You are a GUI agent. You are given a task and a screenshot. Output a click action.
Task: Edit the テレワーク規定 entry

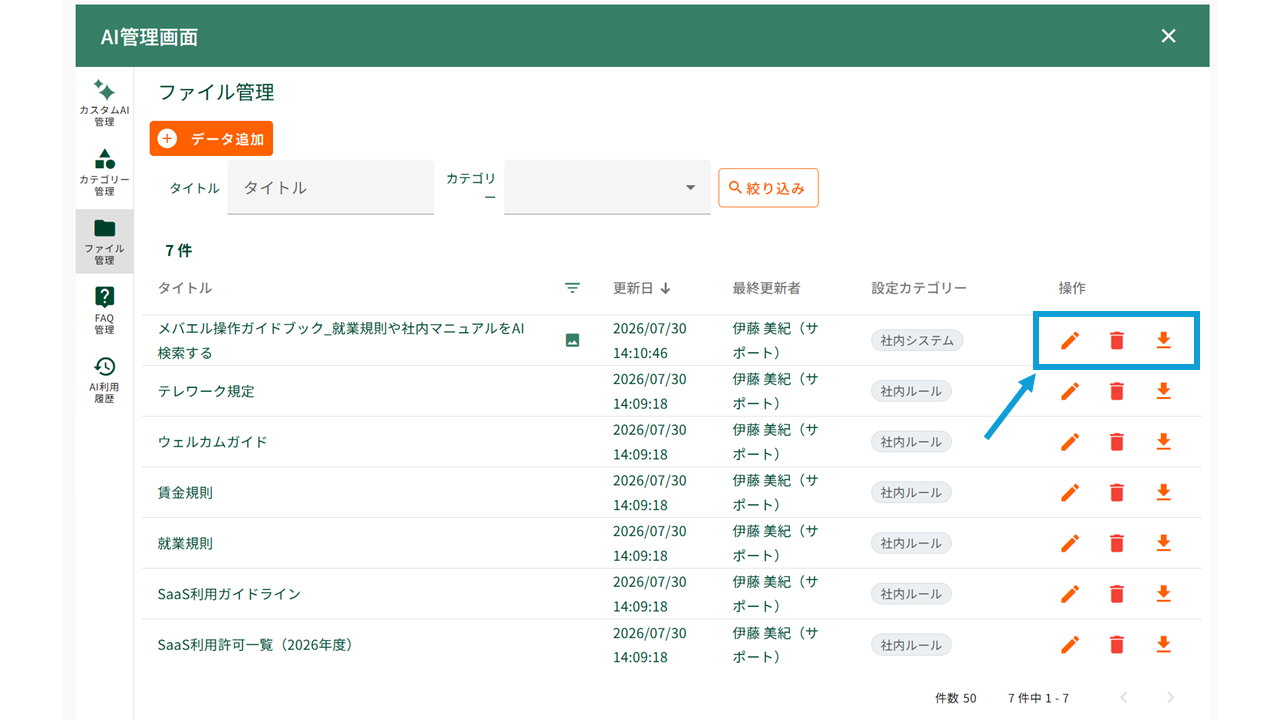(x=1070, y=391)
